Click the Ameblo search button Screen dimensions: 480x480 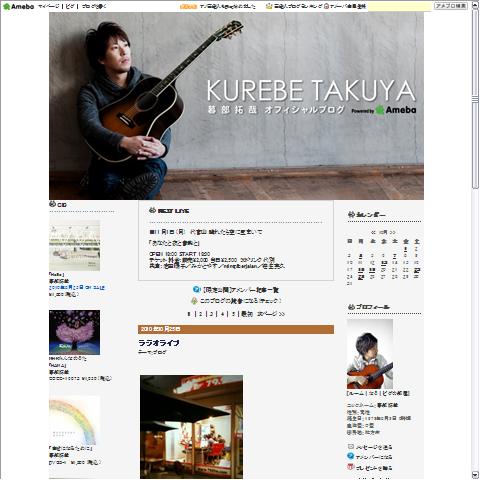pyautogui.click(x=451, y=6)
